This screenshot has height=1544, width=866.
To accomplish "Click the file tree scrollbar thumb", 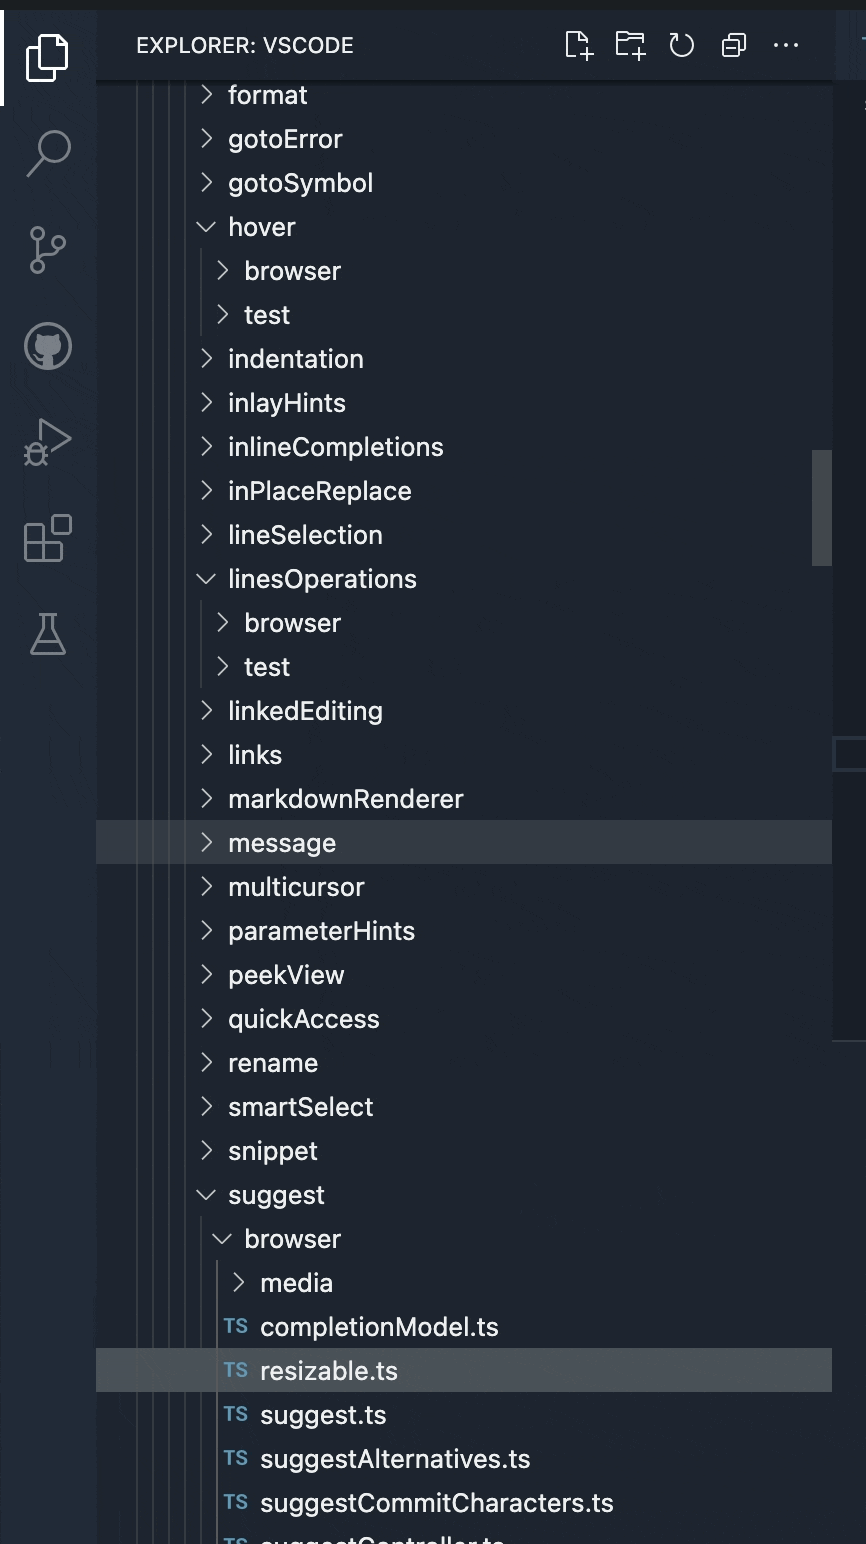I will [820, 508].
